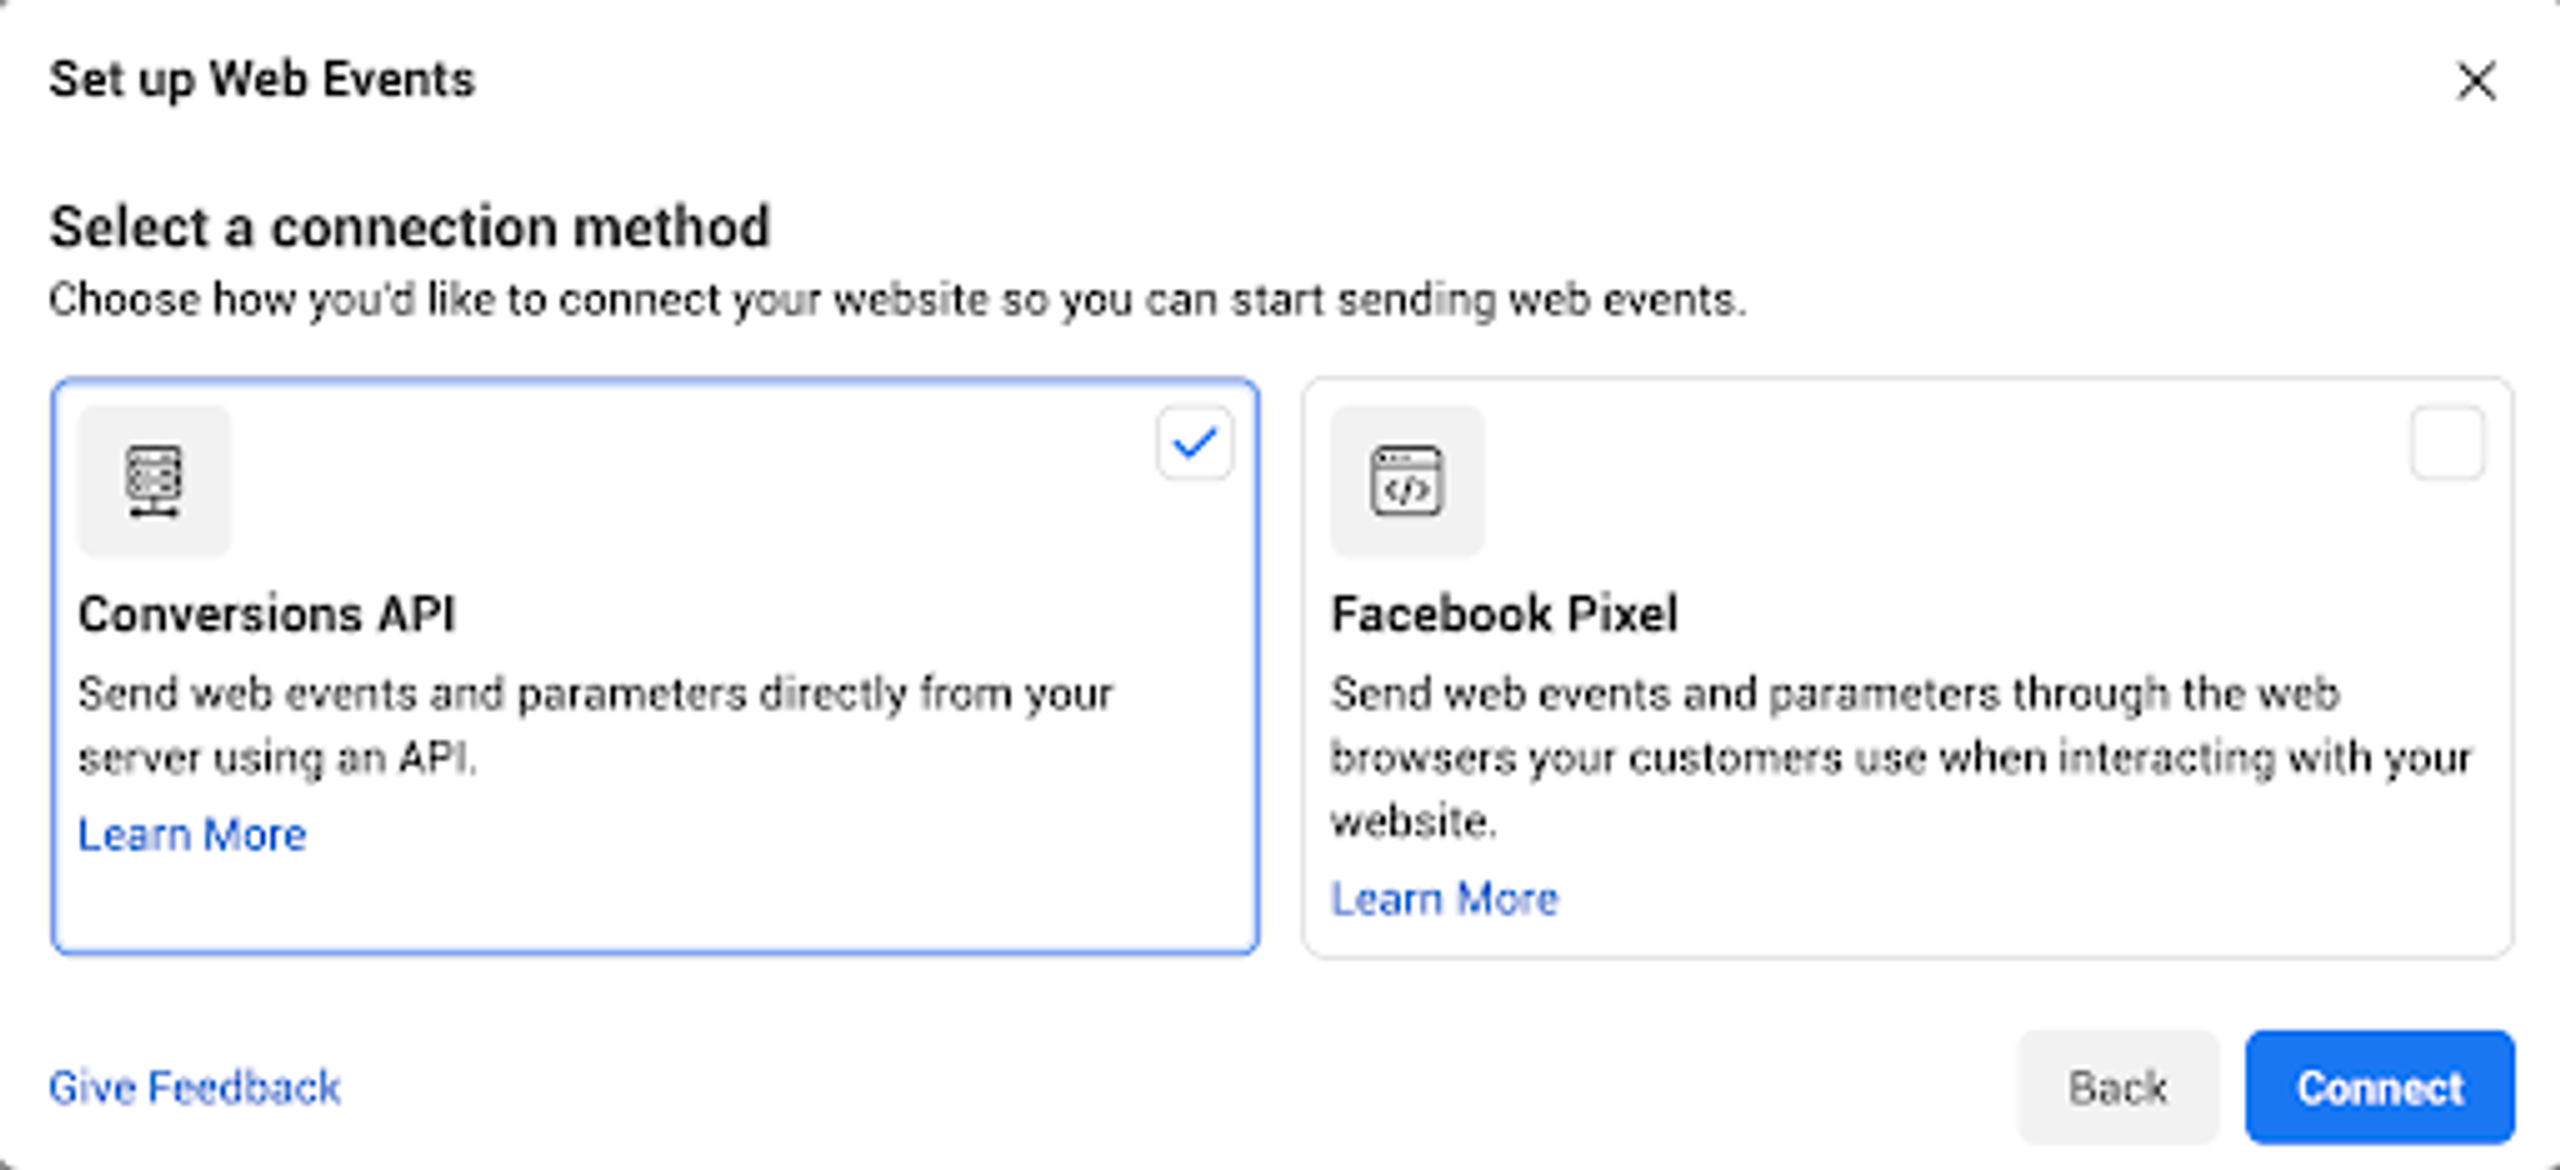Image resolution: width=2560 pixels, height=1170 pixels.
Task: Uncheck the Conversions API checkbox
Action: 1195,443
